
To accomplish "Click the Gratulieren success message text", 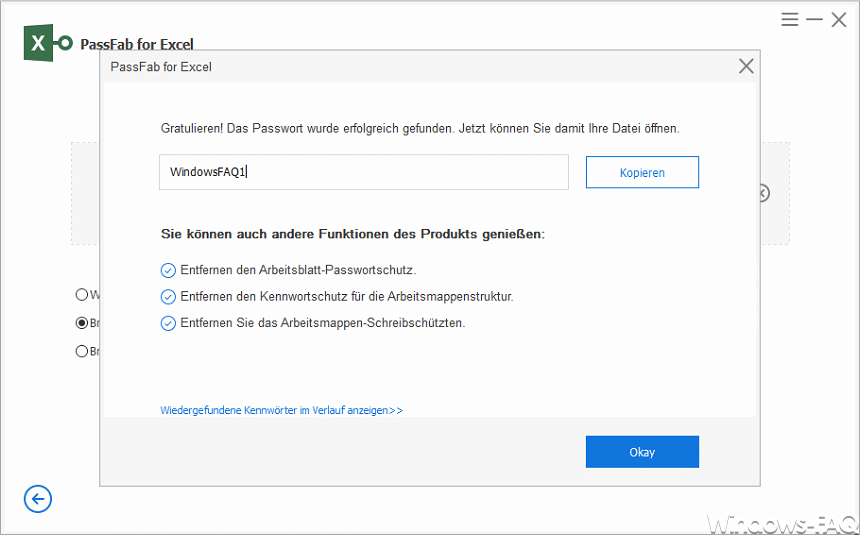I will tap(420, 128).
